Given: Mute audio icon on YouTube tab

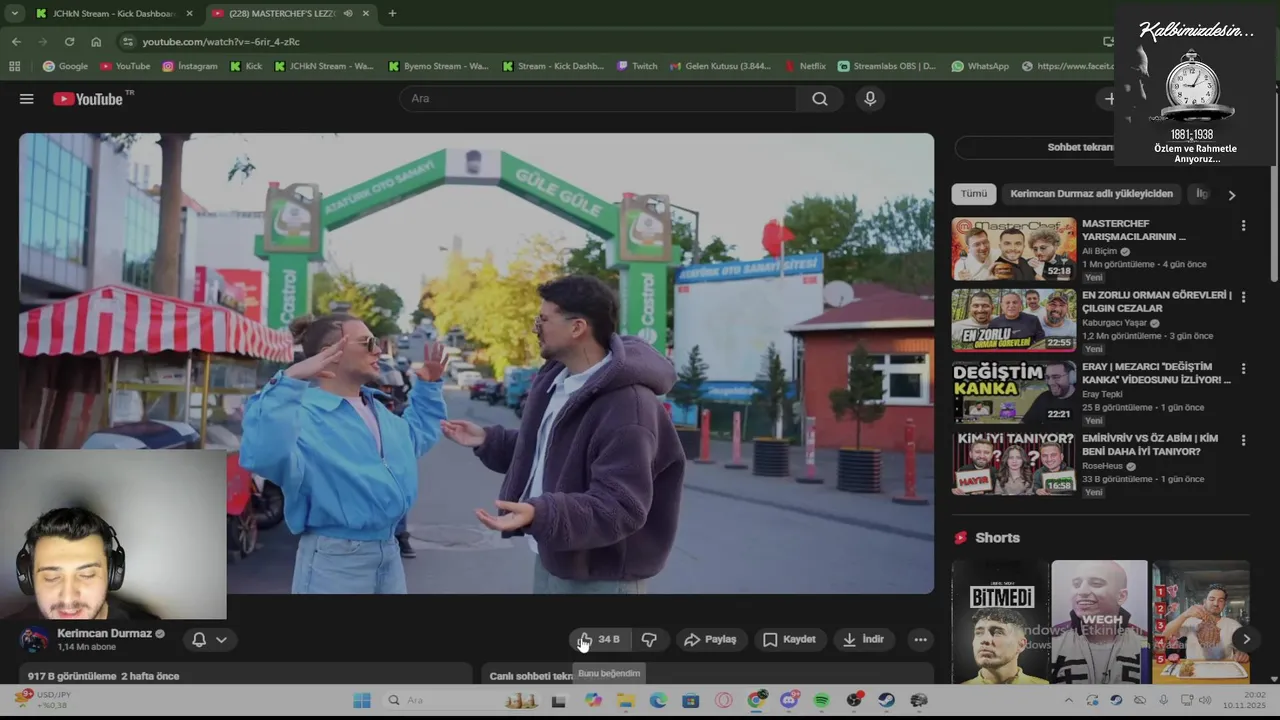Looking at the screenshot, I should (348, 14).
